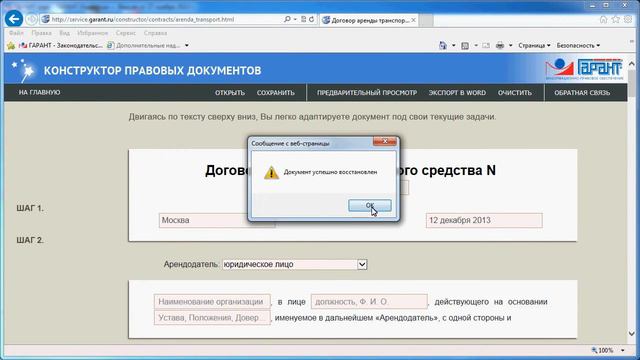The height and width of the screenshot is (360, 640).
Task: Click 'Документ успешно восстановлен' message text
Action: 330,172
